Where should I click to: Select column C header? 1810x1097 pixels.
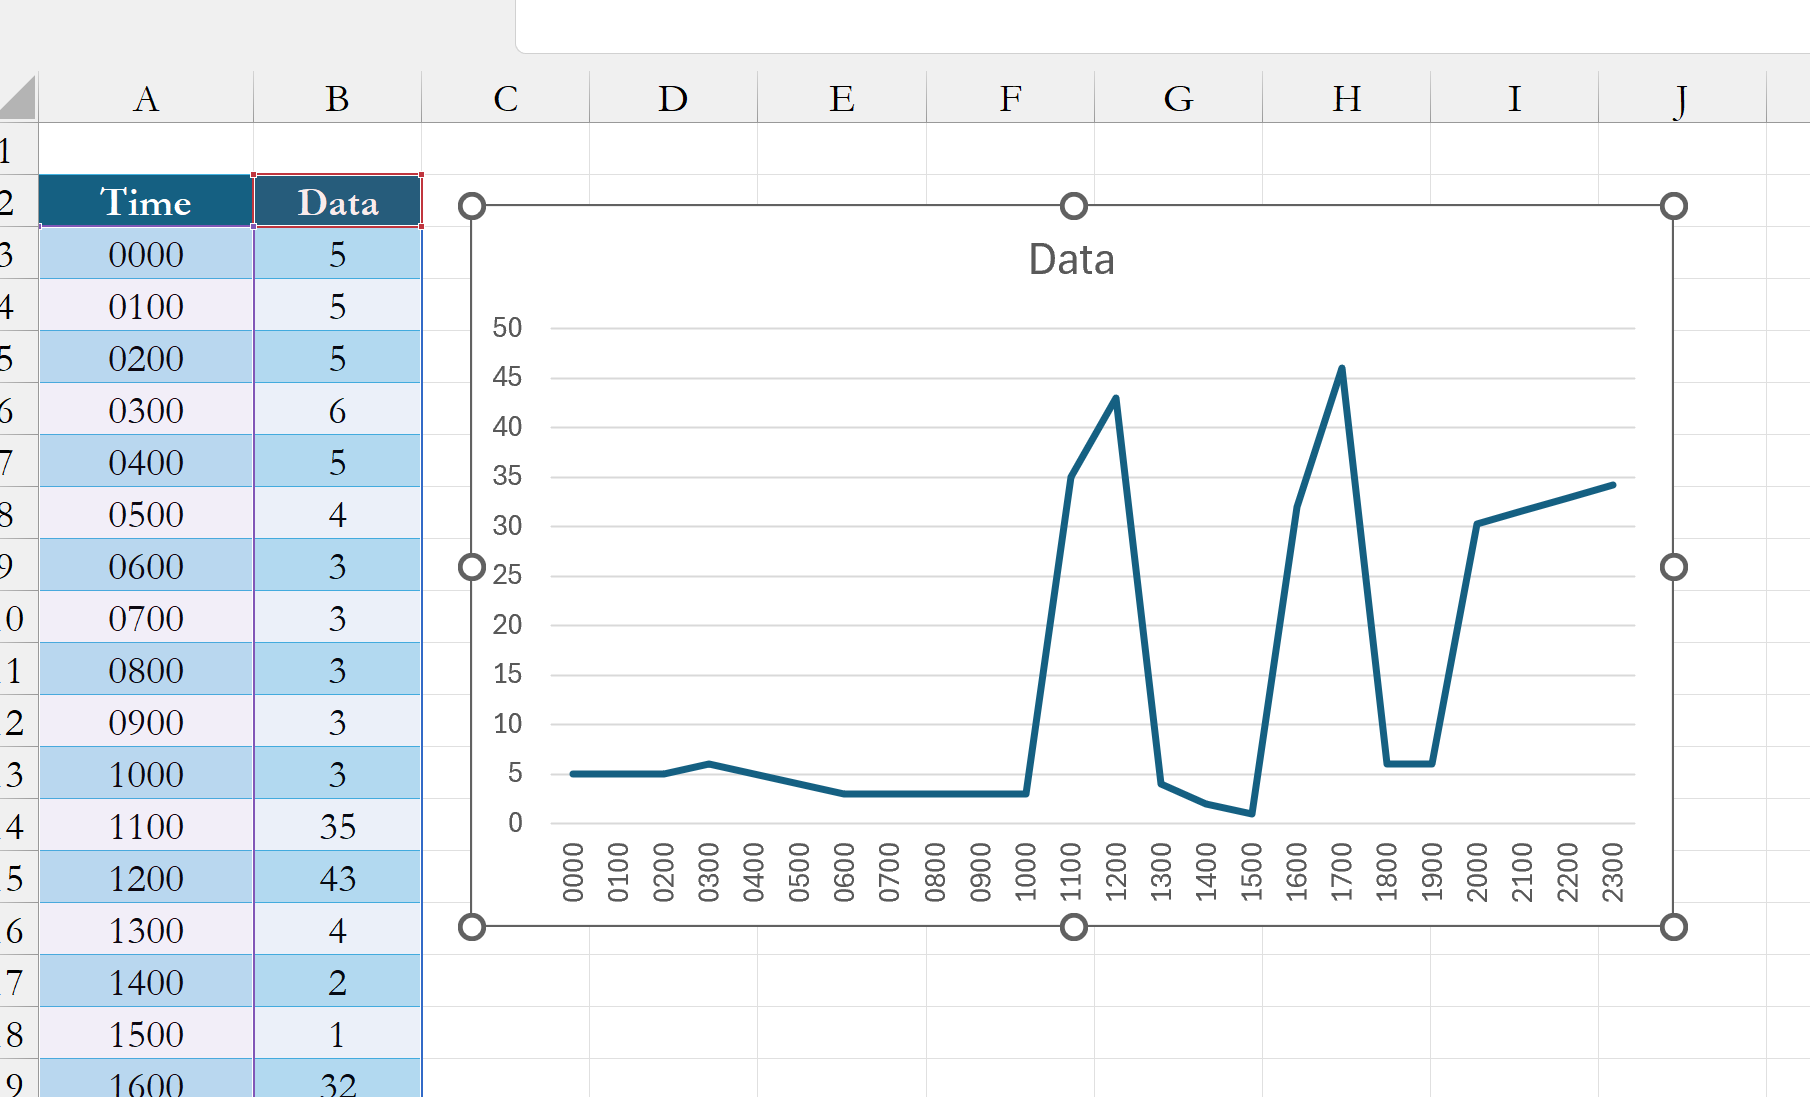(506, 98)
